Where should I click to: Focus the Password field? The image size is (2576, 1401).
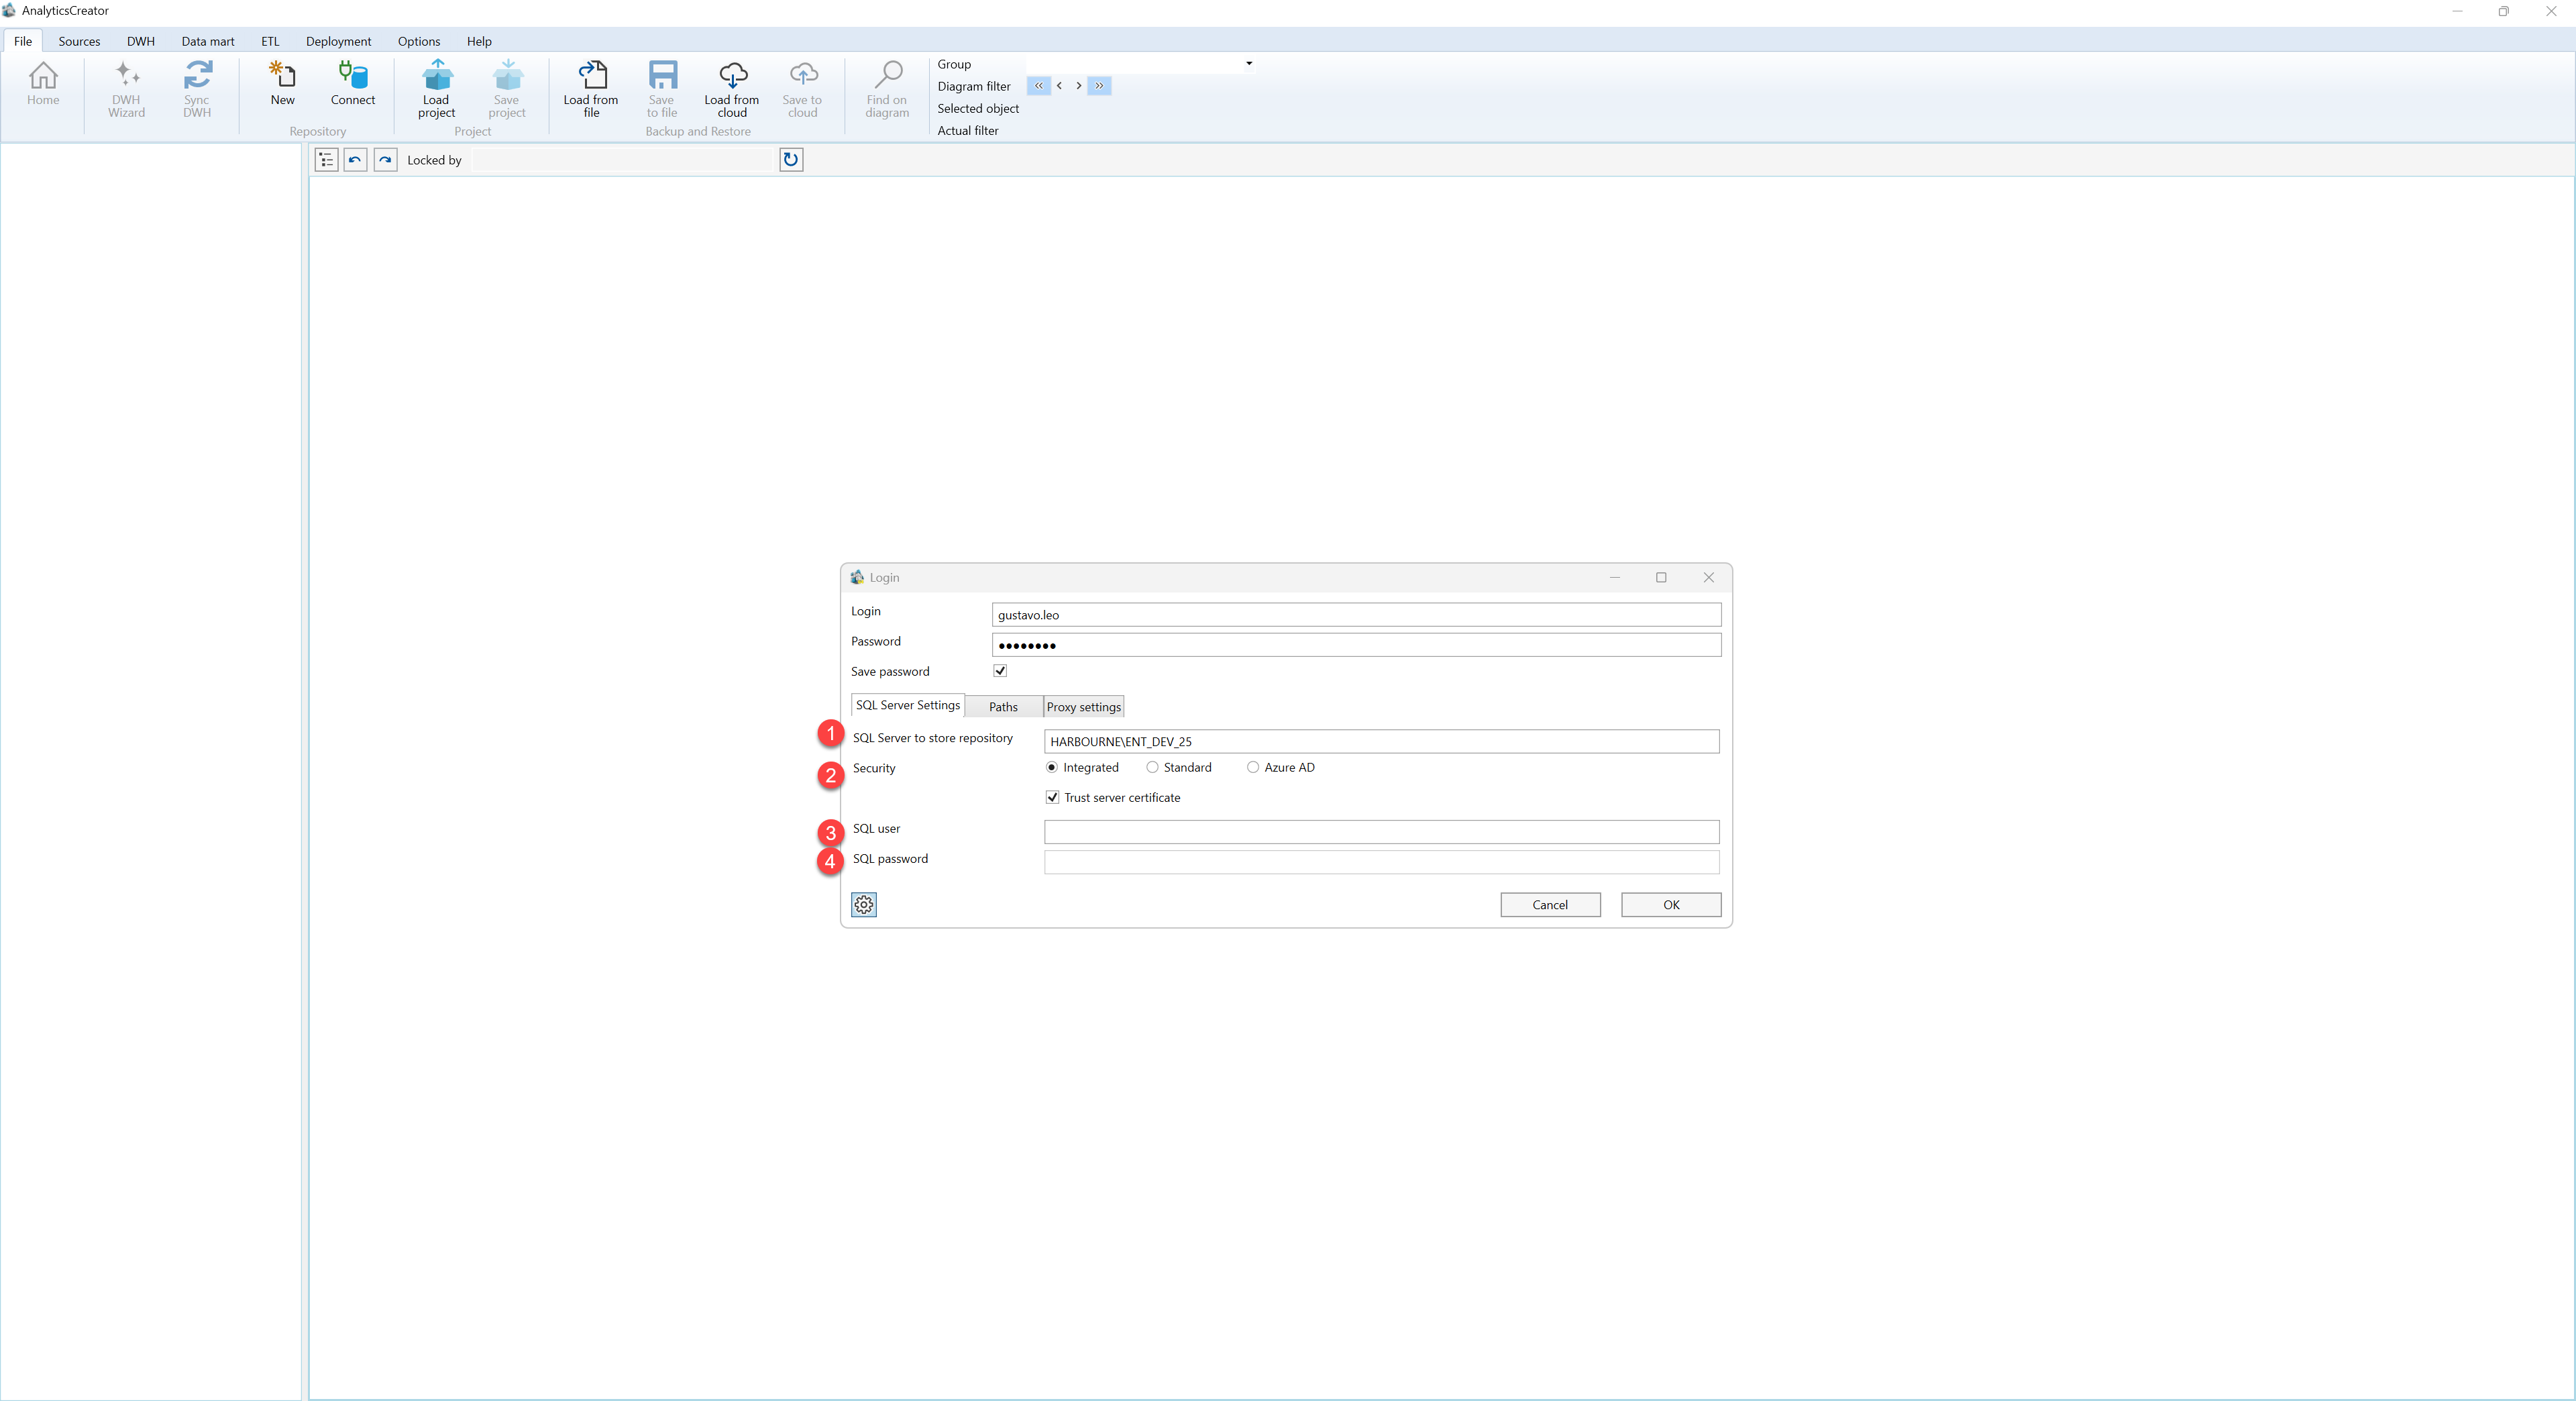1356,645
